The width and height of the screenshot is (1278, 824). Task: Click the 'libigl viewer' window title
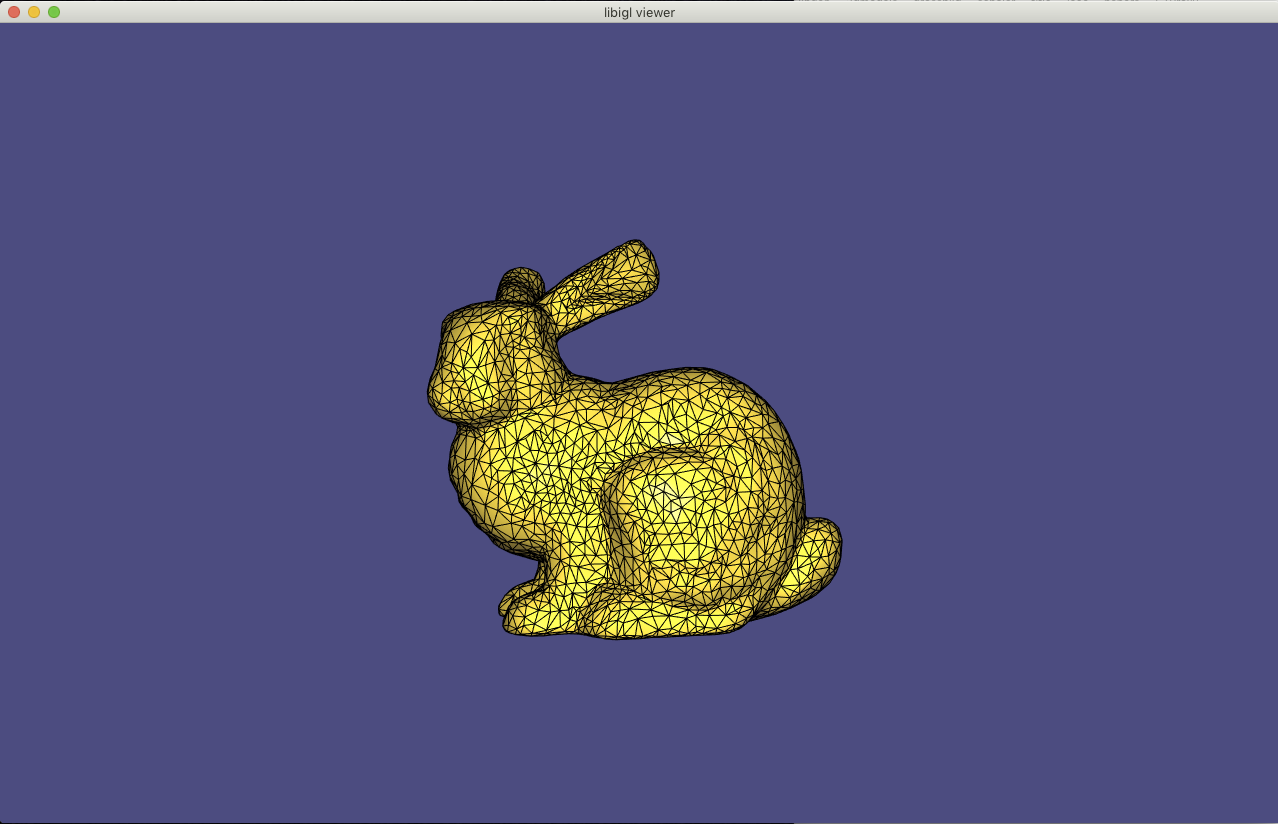click(x=639, y=12)
